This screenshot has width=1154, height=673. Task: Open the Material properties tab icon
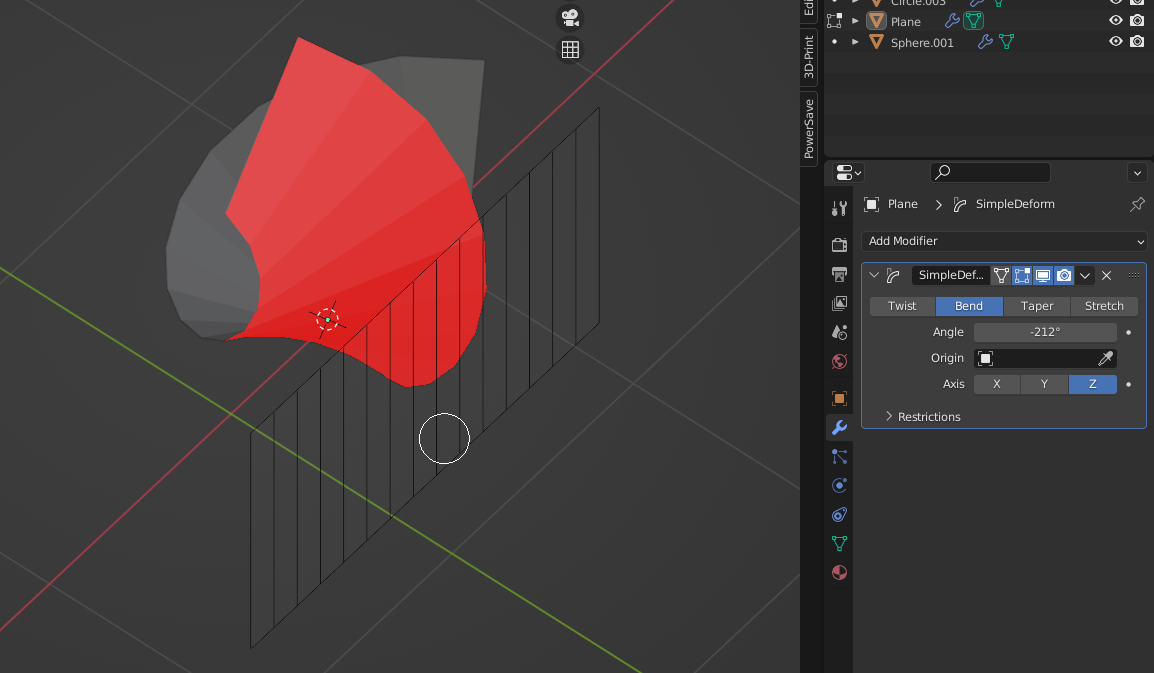coord(839,573)
